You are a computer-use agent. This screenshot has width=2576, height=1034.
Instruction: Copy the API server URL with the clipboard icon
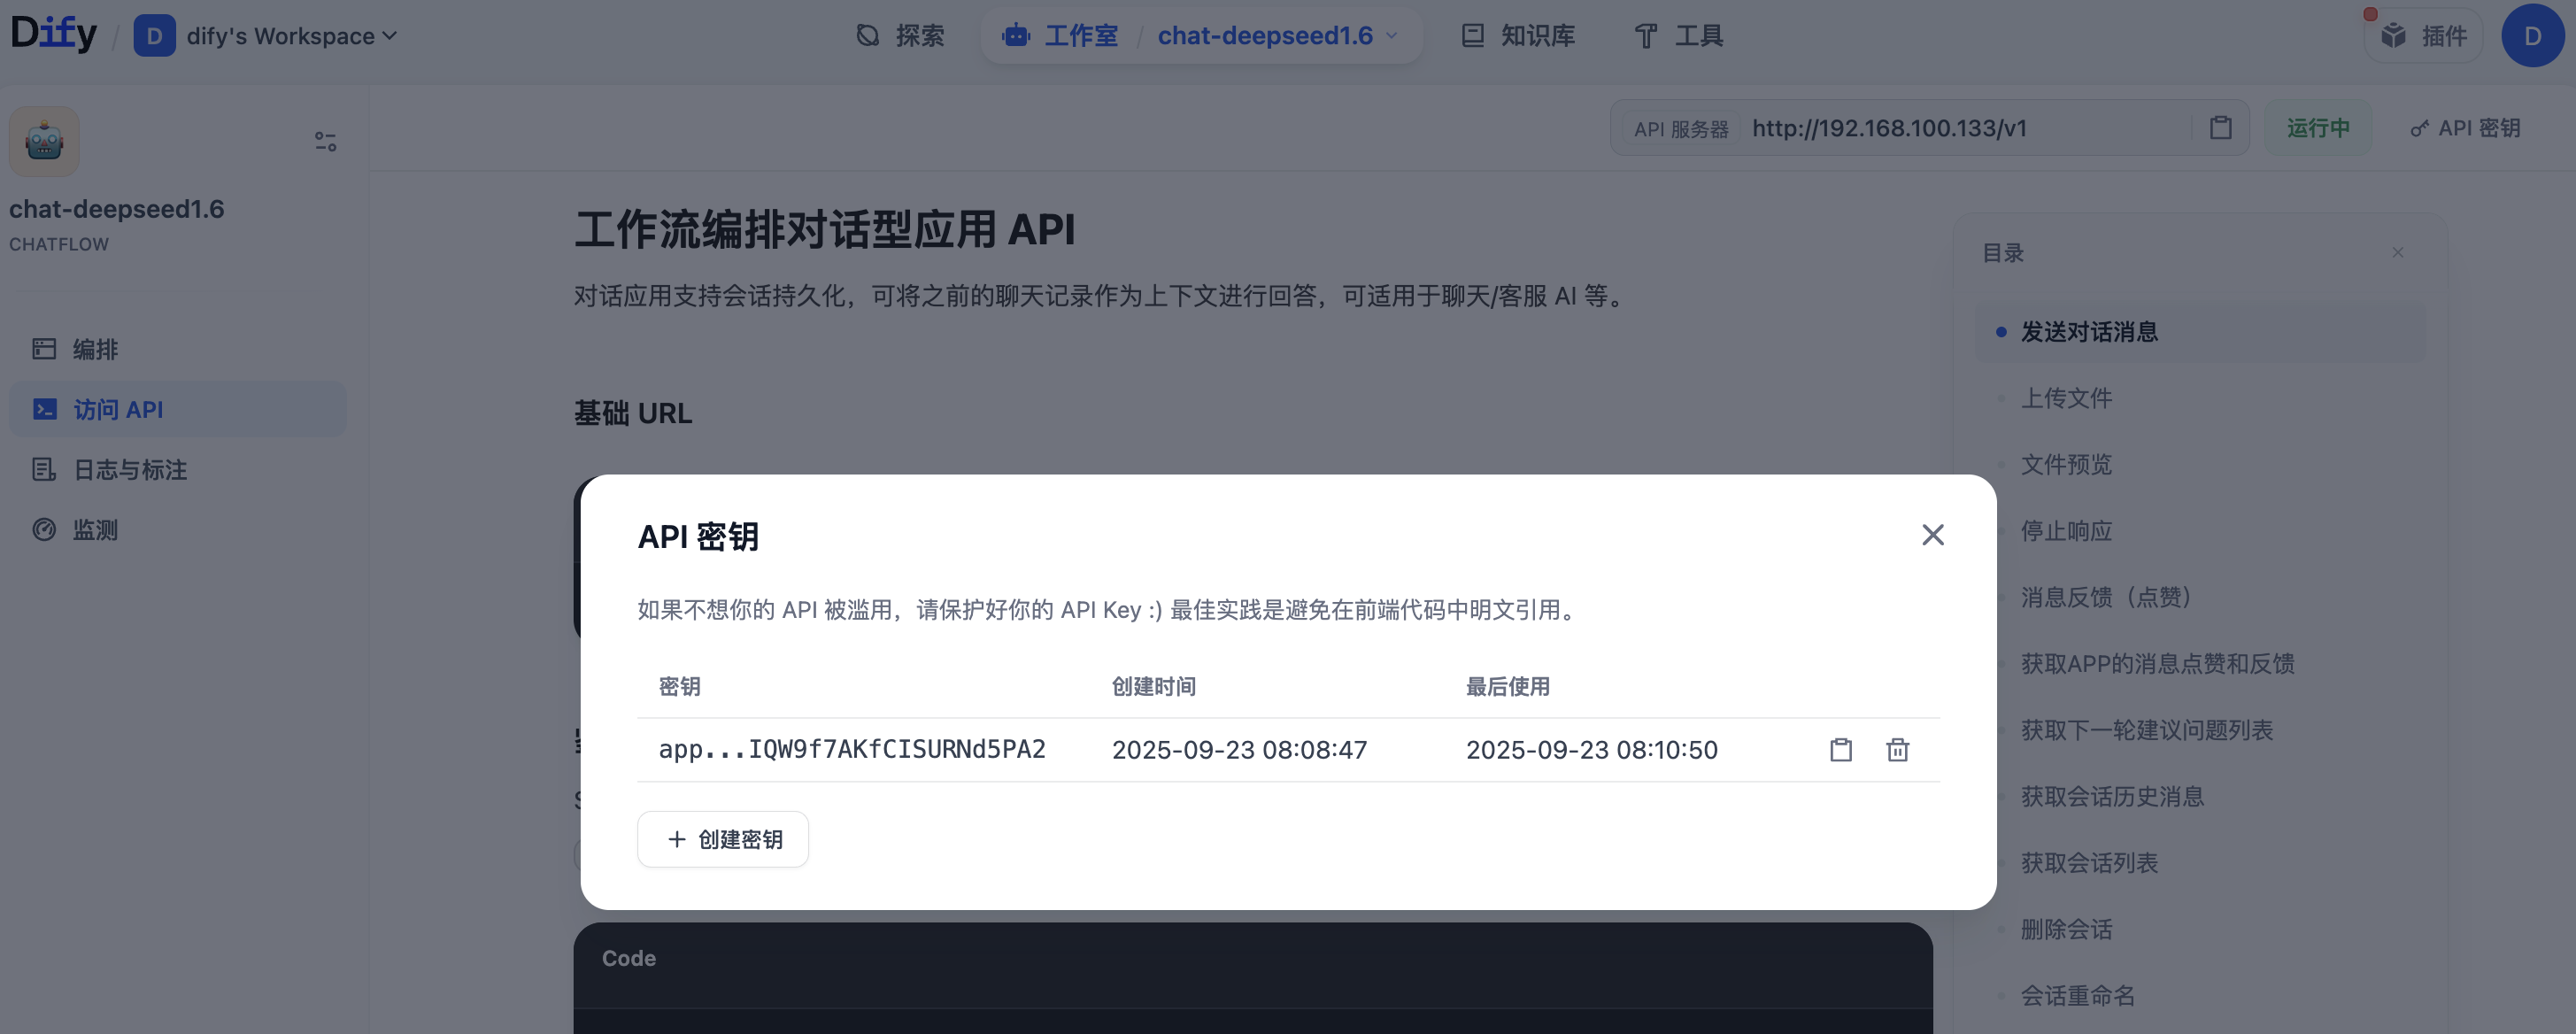click(x=2220, y=128)
